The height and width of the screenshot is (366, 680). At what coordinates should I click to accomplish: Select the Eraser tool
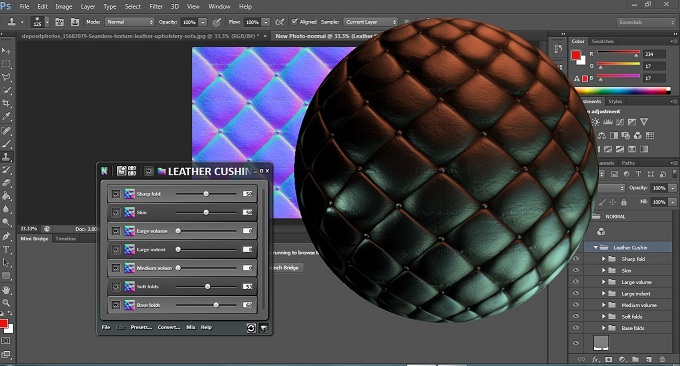6,183
